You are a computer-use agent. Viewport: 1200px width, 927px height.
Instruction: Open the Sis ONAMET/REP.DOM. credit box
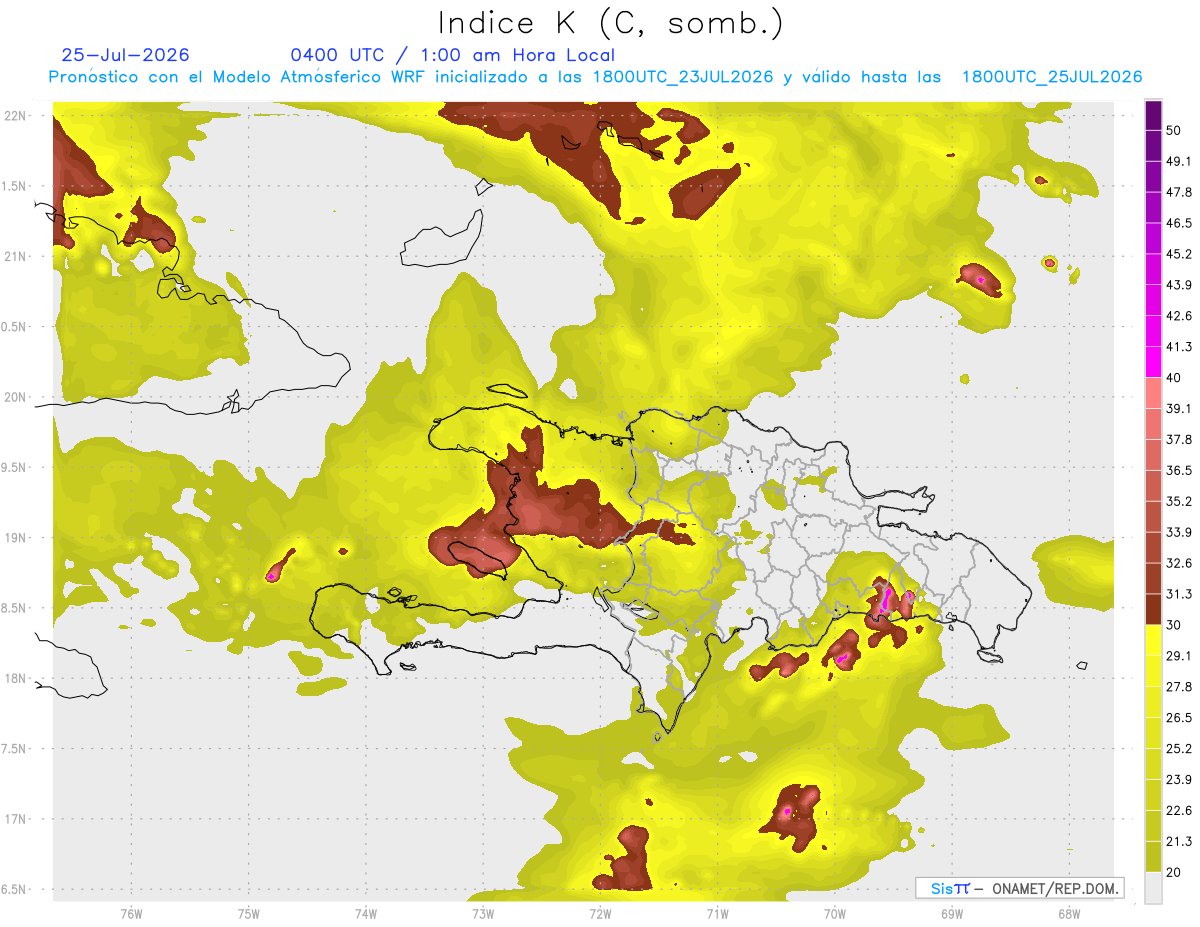1019,888
